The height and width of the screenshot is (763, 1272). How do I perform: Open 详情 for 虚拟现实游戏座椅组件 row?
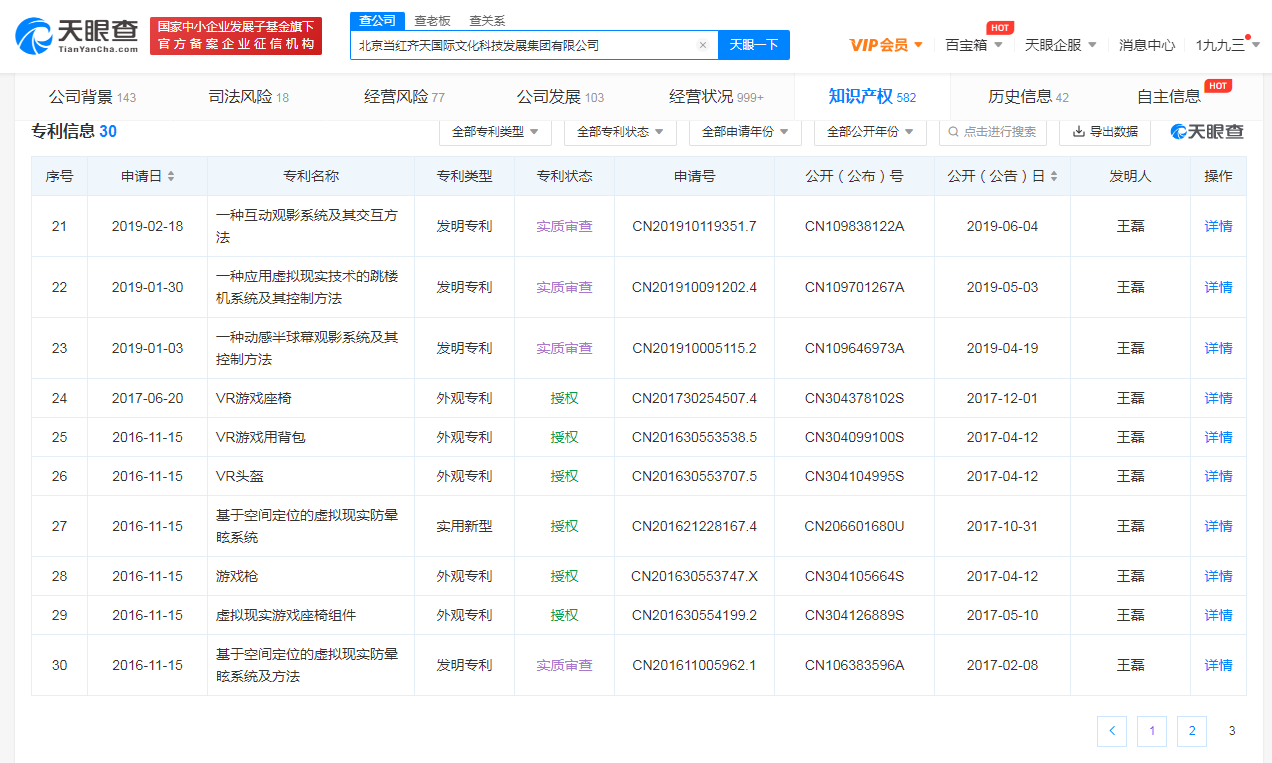click(x=1218, y=615)
